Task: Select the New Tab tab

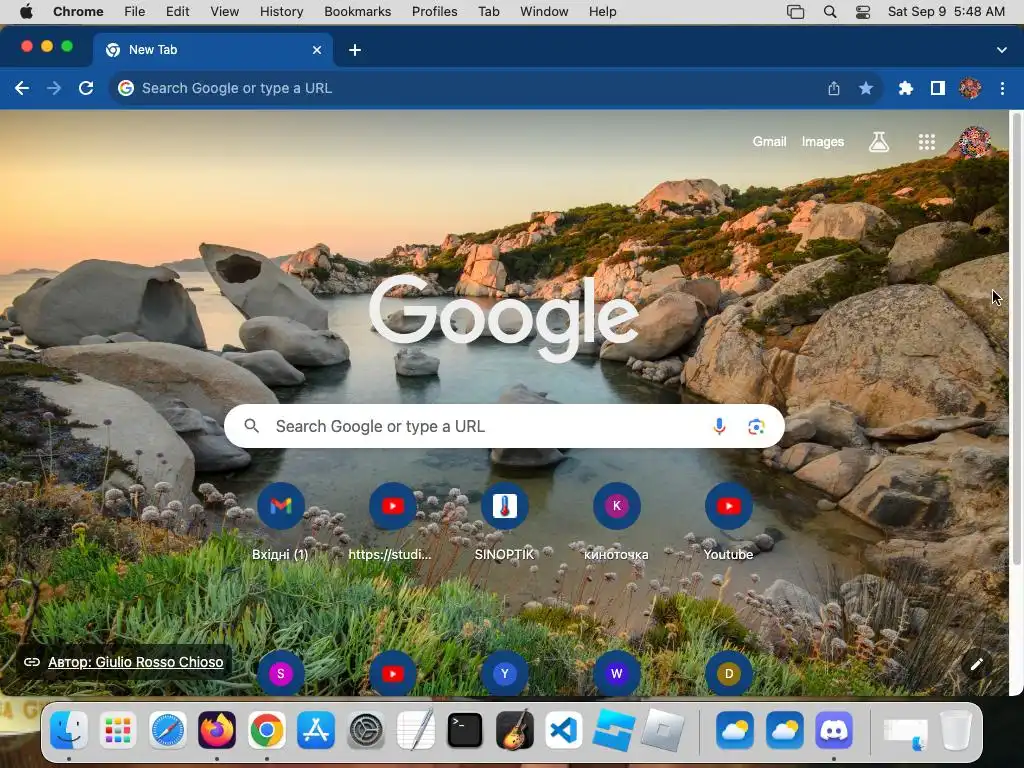Action: point(213,50)
